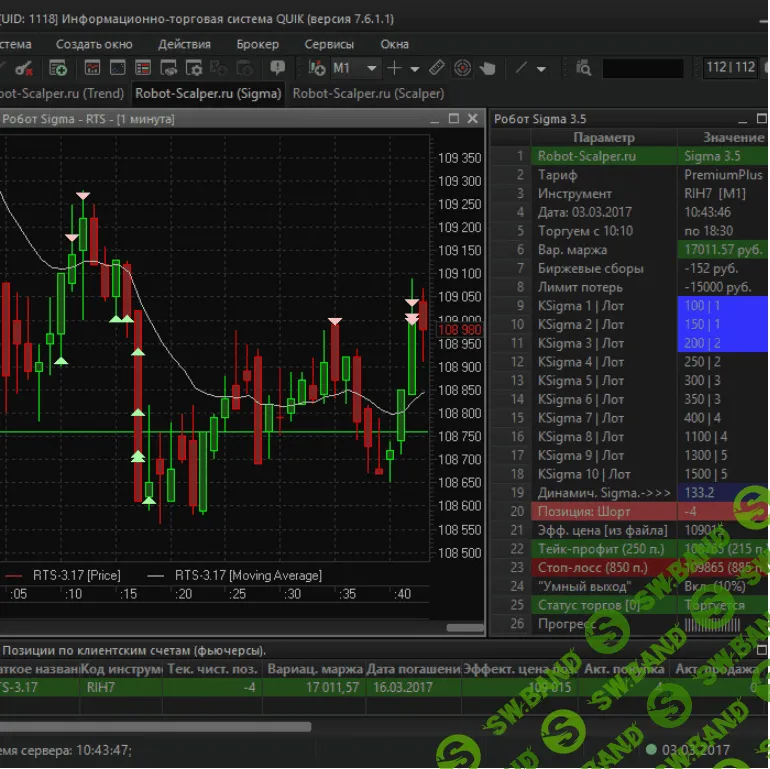This screenshot has width=770, height=769.
Task: Expand the crosshair tool dropdown arrow
Action: point(415,69)
